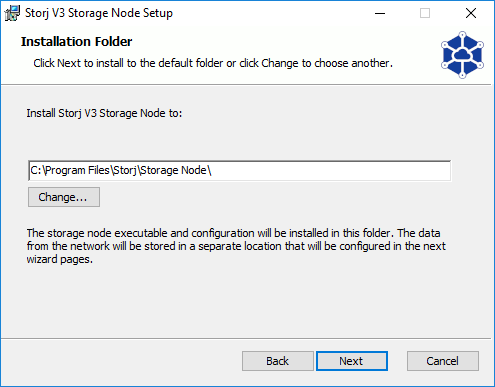Click the greyed-out maximize window button
495x387 pixels.
[x=425, y=13]
